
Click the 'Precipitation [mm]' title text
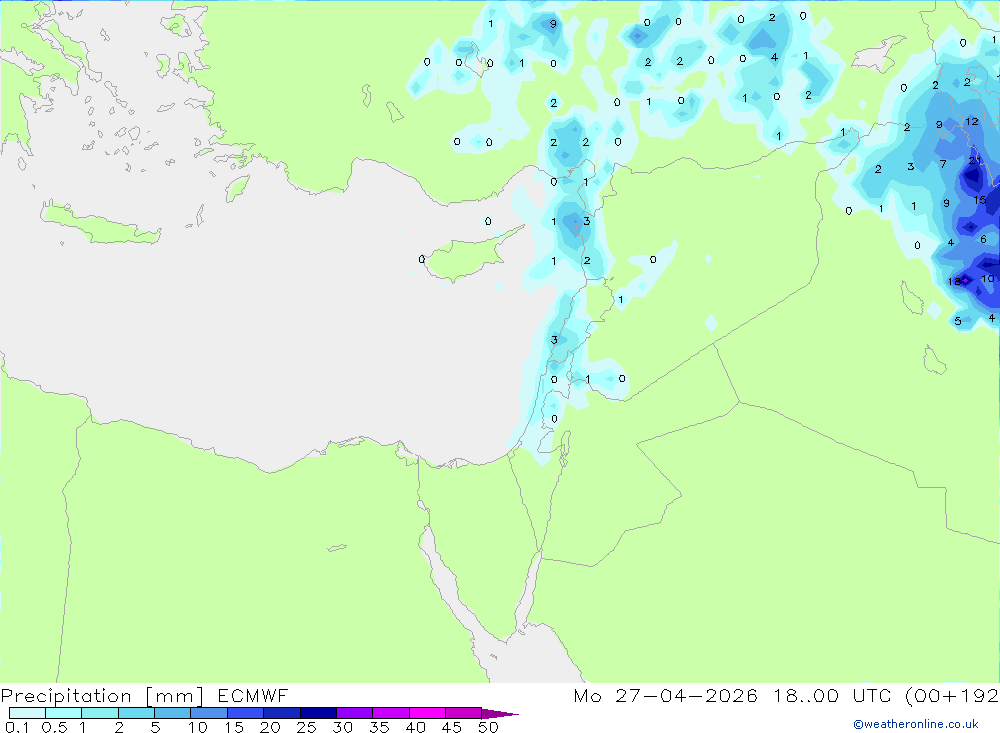click(102, 696)
